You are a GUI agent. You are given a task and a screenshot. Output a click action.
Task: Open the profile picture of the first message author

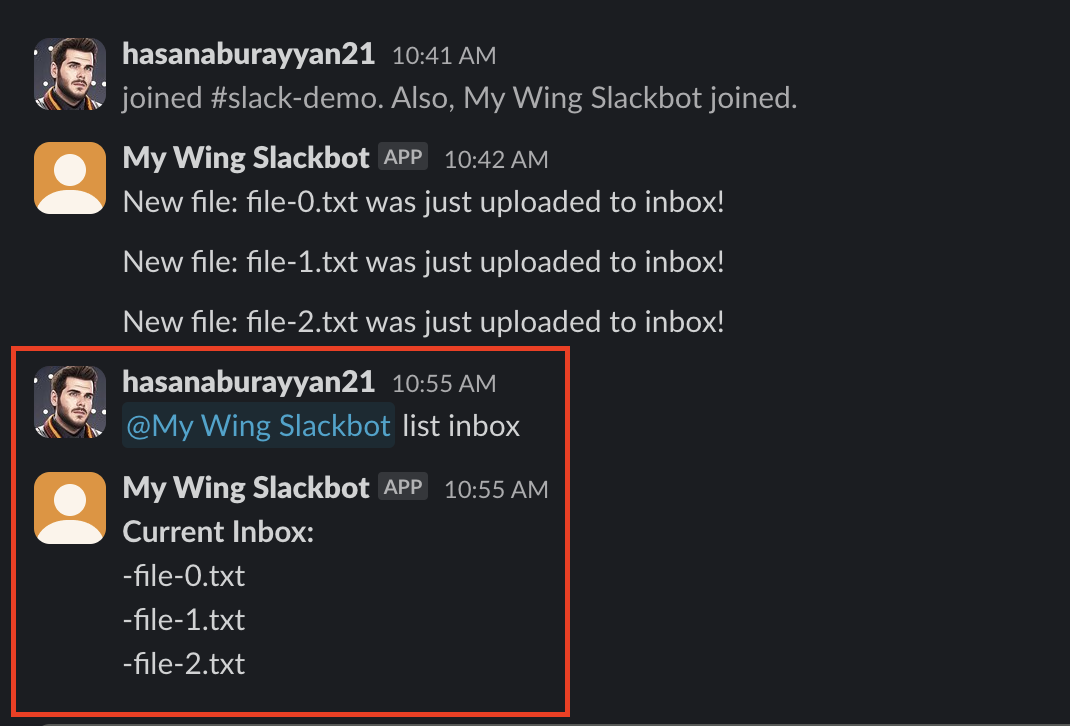(69, 73)
